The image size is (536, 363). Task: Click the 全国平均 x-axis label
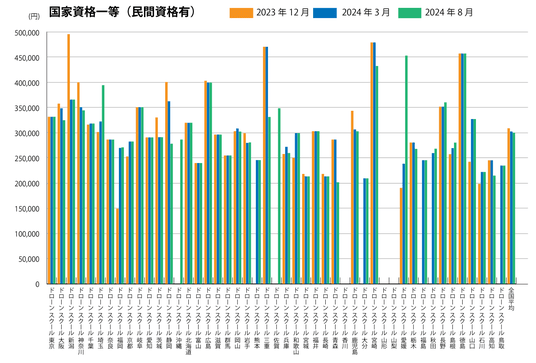[511, 299]
